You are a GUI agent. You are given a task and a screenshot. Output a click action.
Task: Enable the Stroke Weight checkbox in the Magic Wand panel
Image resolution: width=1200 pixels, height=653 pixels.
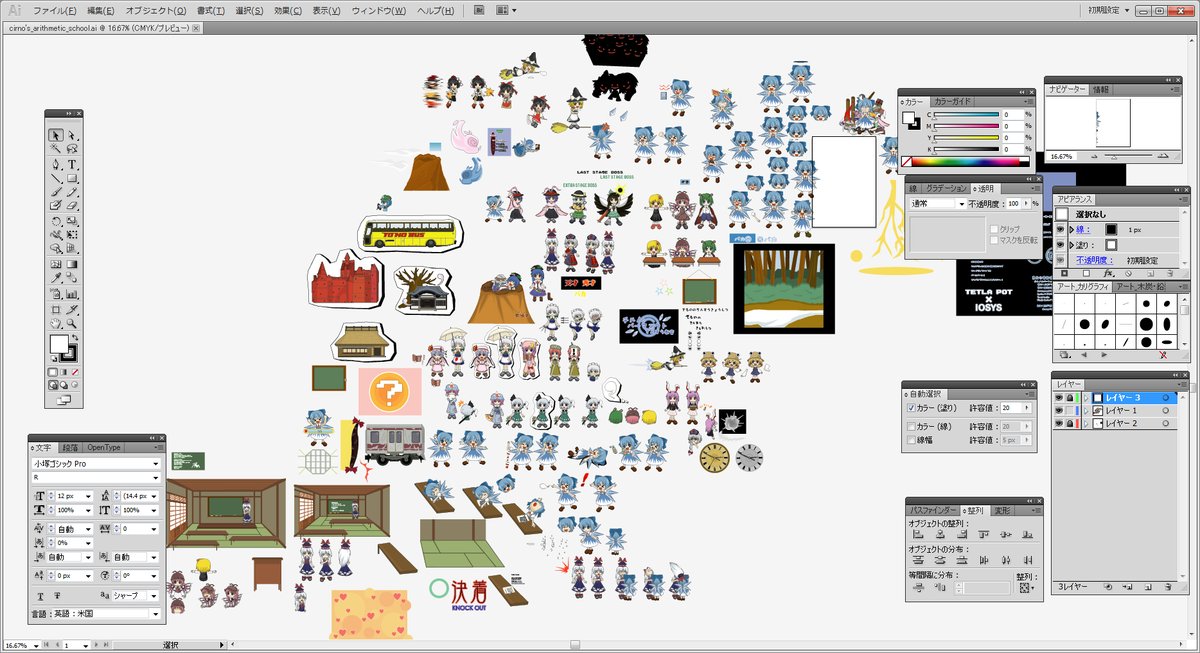click(911, 440)
